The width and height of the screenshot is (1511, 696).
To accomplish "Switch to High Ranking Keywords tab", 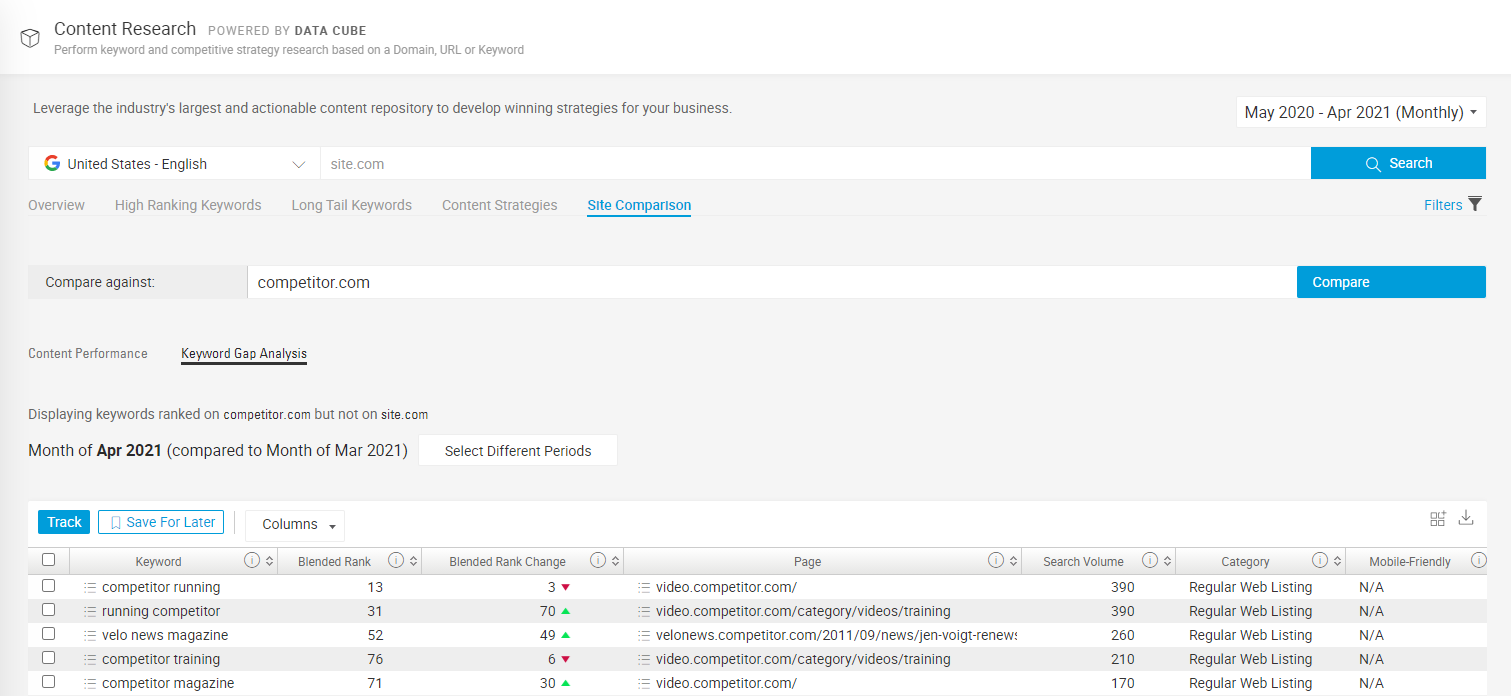I will [188, 205].
